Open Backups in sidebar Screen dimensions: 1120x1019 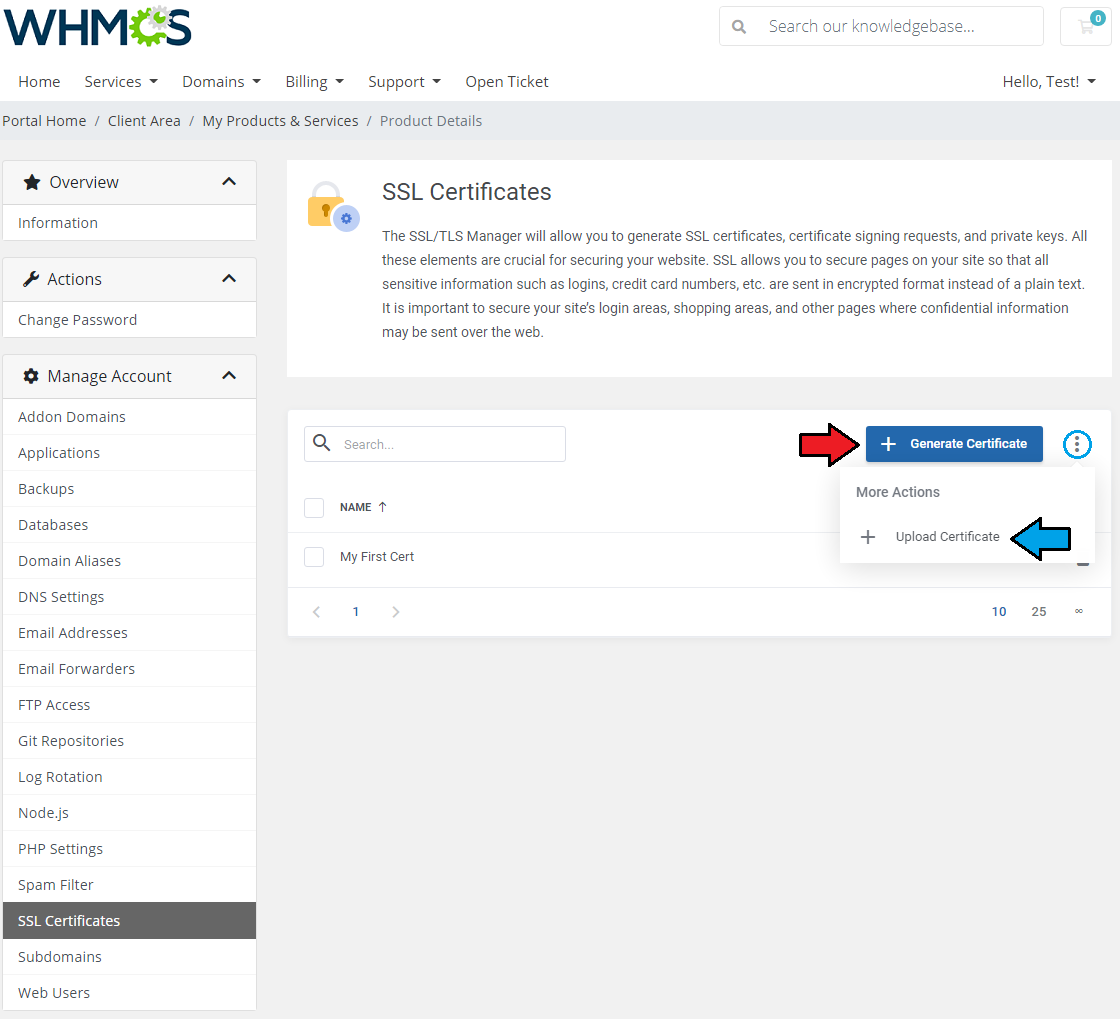pos(129,489)
